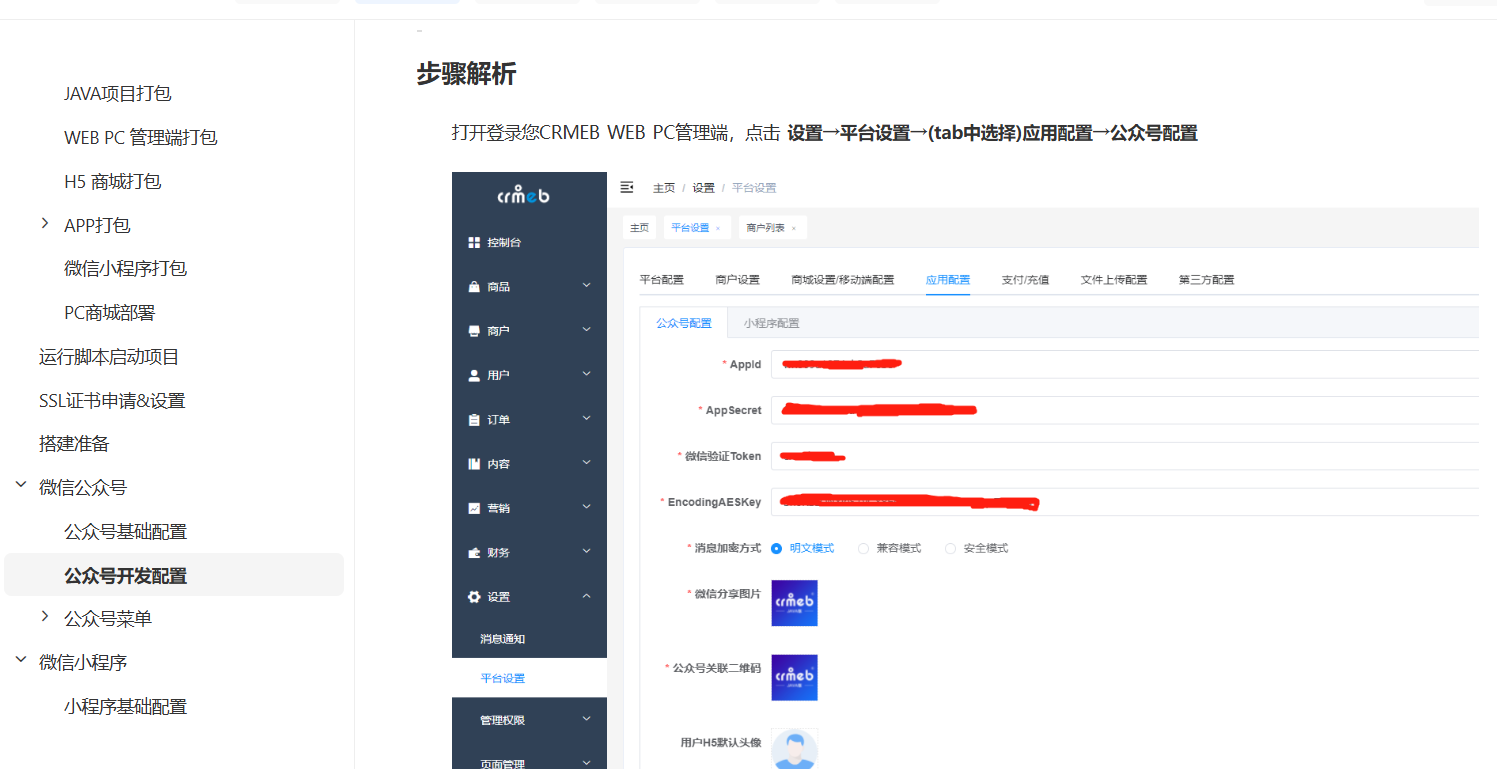Expand the 用户 menu arrow
Image resolution: width=1497 pixels, height=769 pixels.
[x=586, y=373]
